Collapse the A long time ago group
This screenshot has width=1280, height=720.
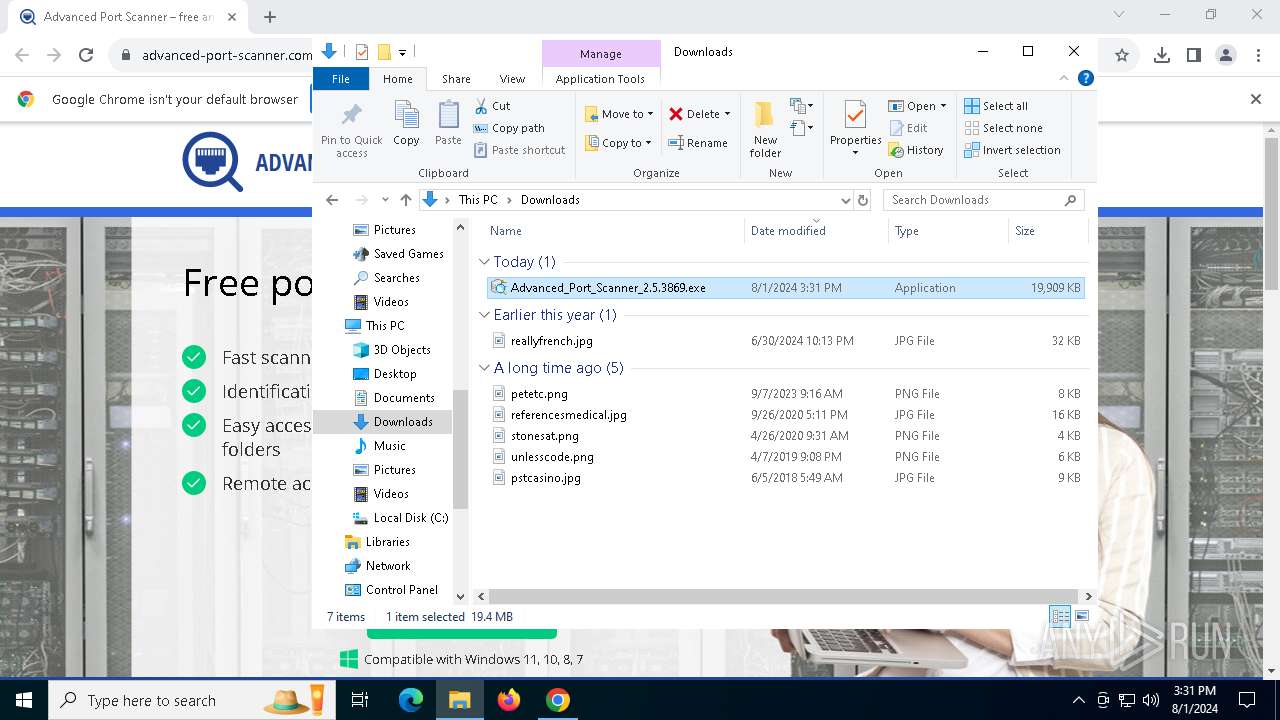[485, 368]
